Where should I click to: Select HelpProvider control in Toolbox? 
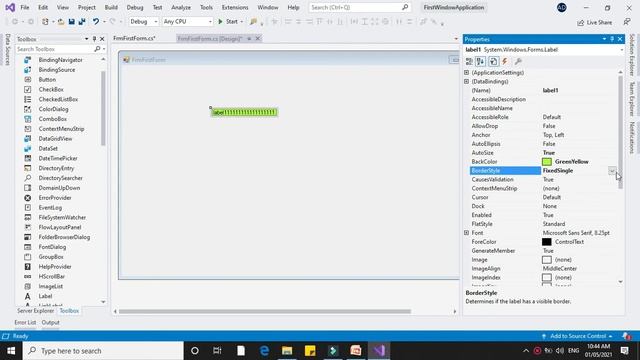[x=55, y=267]
